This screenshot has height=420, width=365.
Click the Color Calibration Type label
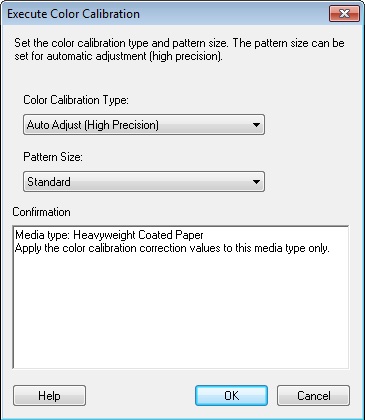76,100
